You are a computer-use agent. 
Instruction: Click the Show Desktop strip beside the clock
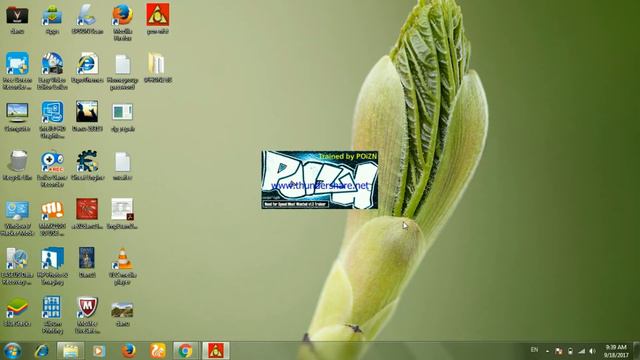coord(636,351)
